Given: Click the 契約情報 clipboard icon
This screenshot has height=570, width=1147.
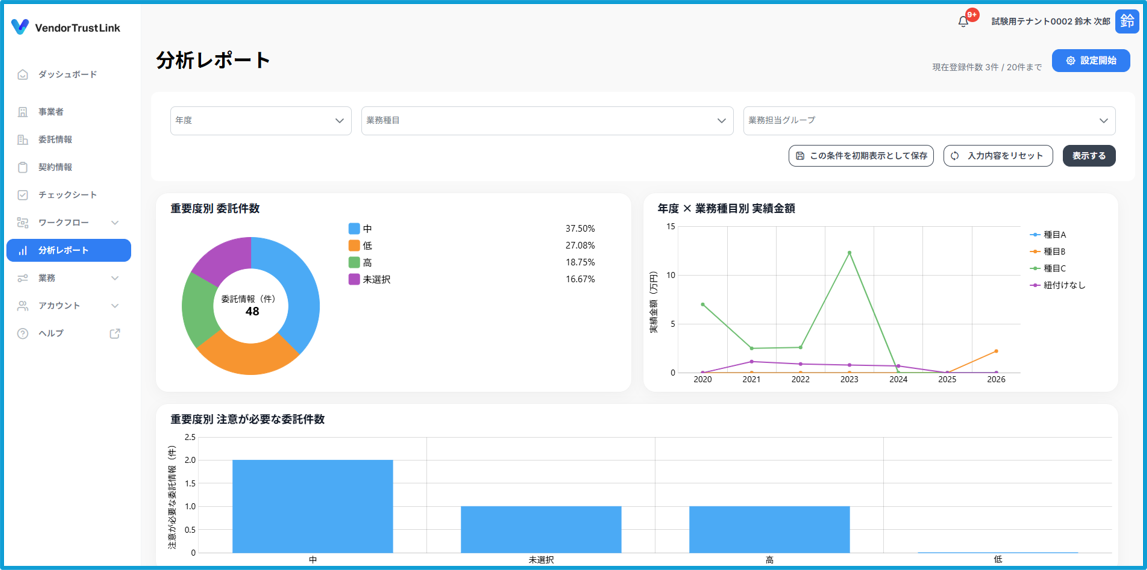Looking at the screenshot, I should [23, 167].
